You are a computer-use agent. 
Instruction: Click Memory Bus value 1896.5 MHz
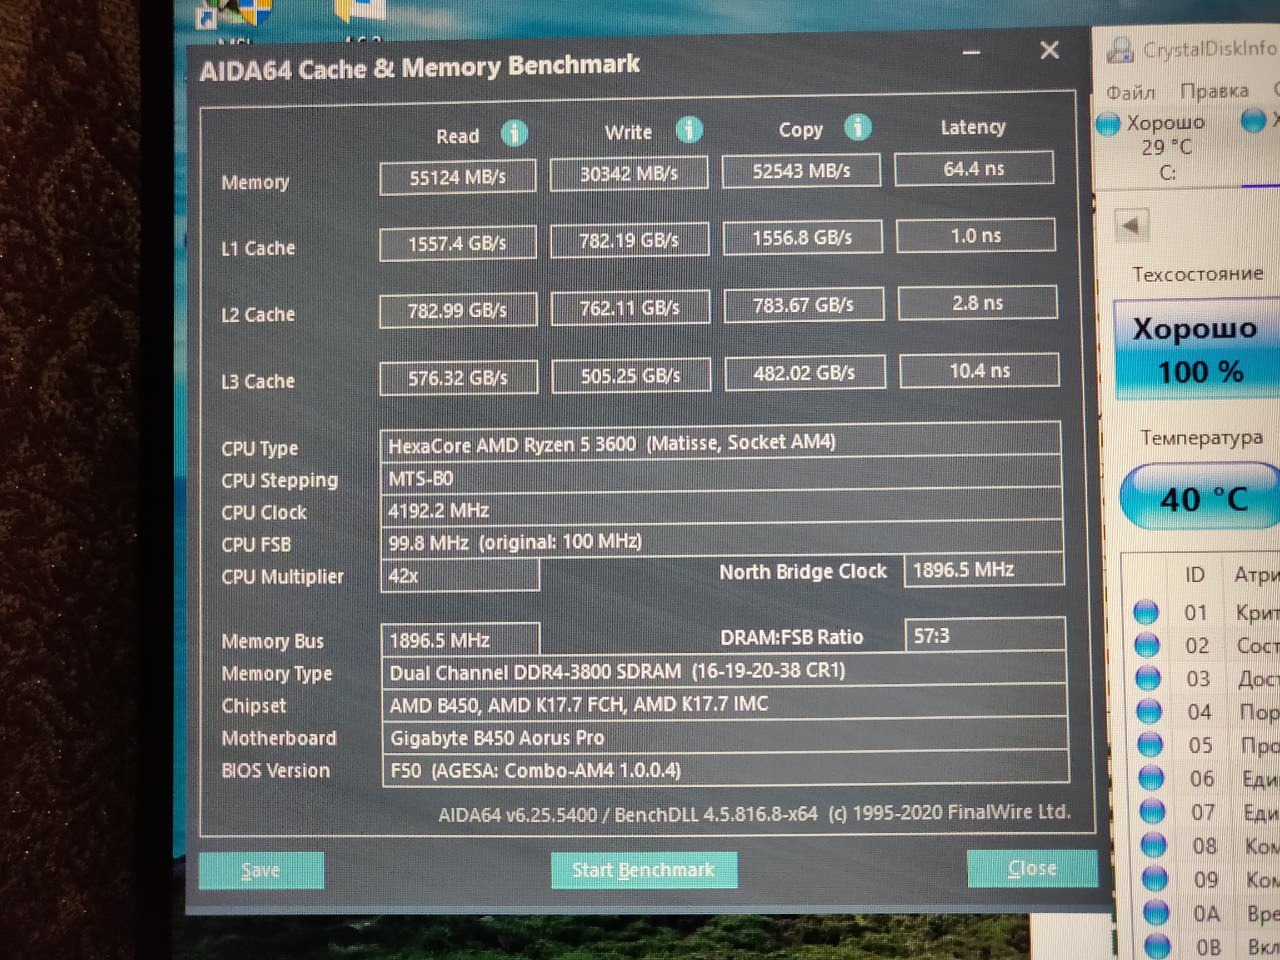pos(460,639)
